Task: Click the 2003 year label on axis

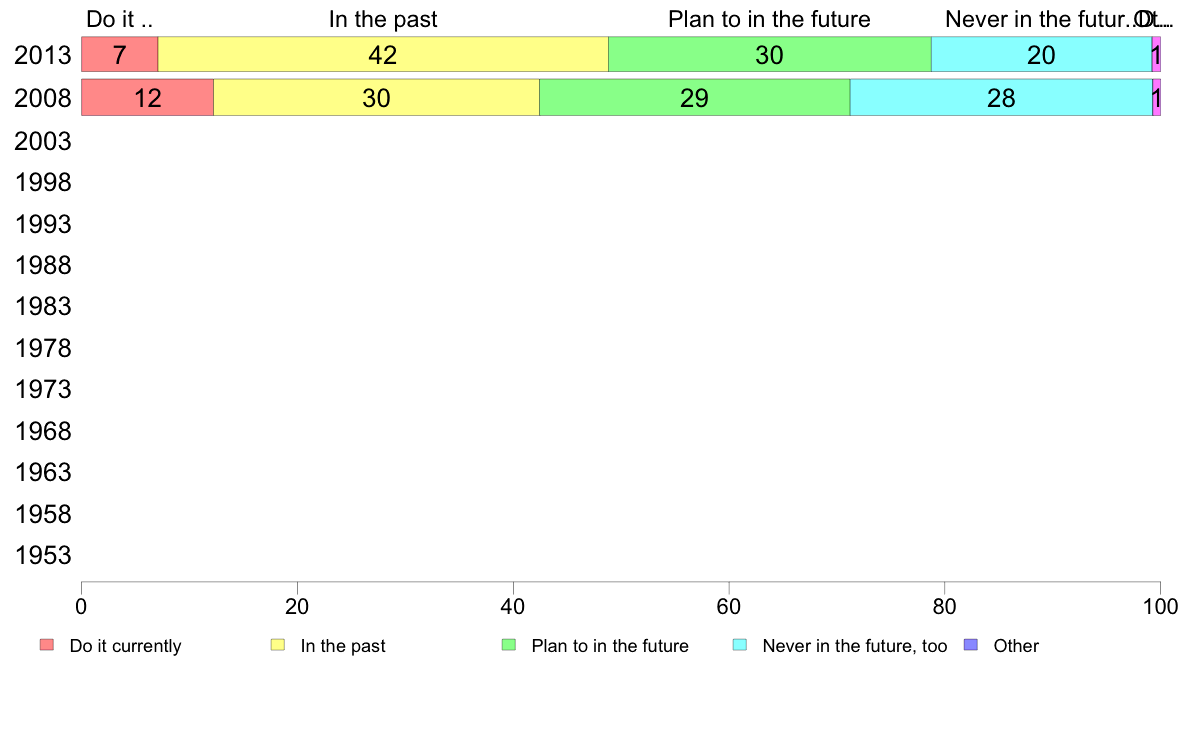Action: point(43,141)
